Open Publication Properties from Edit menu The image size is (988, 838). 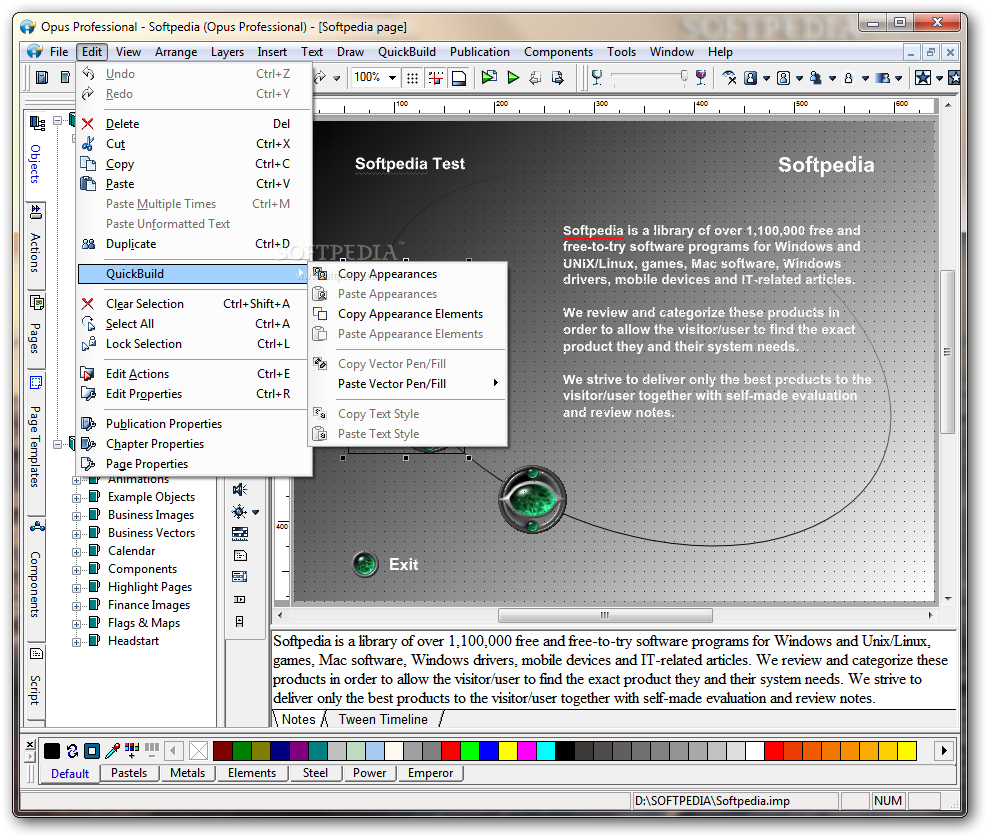(x=195, y=424)
